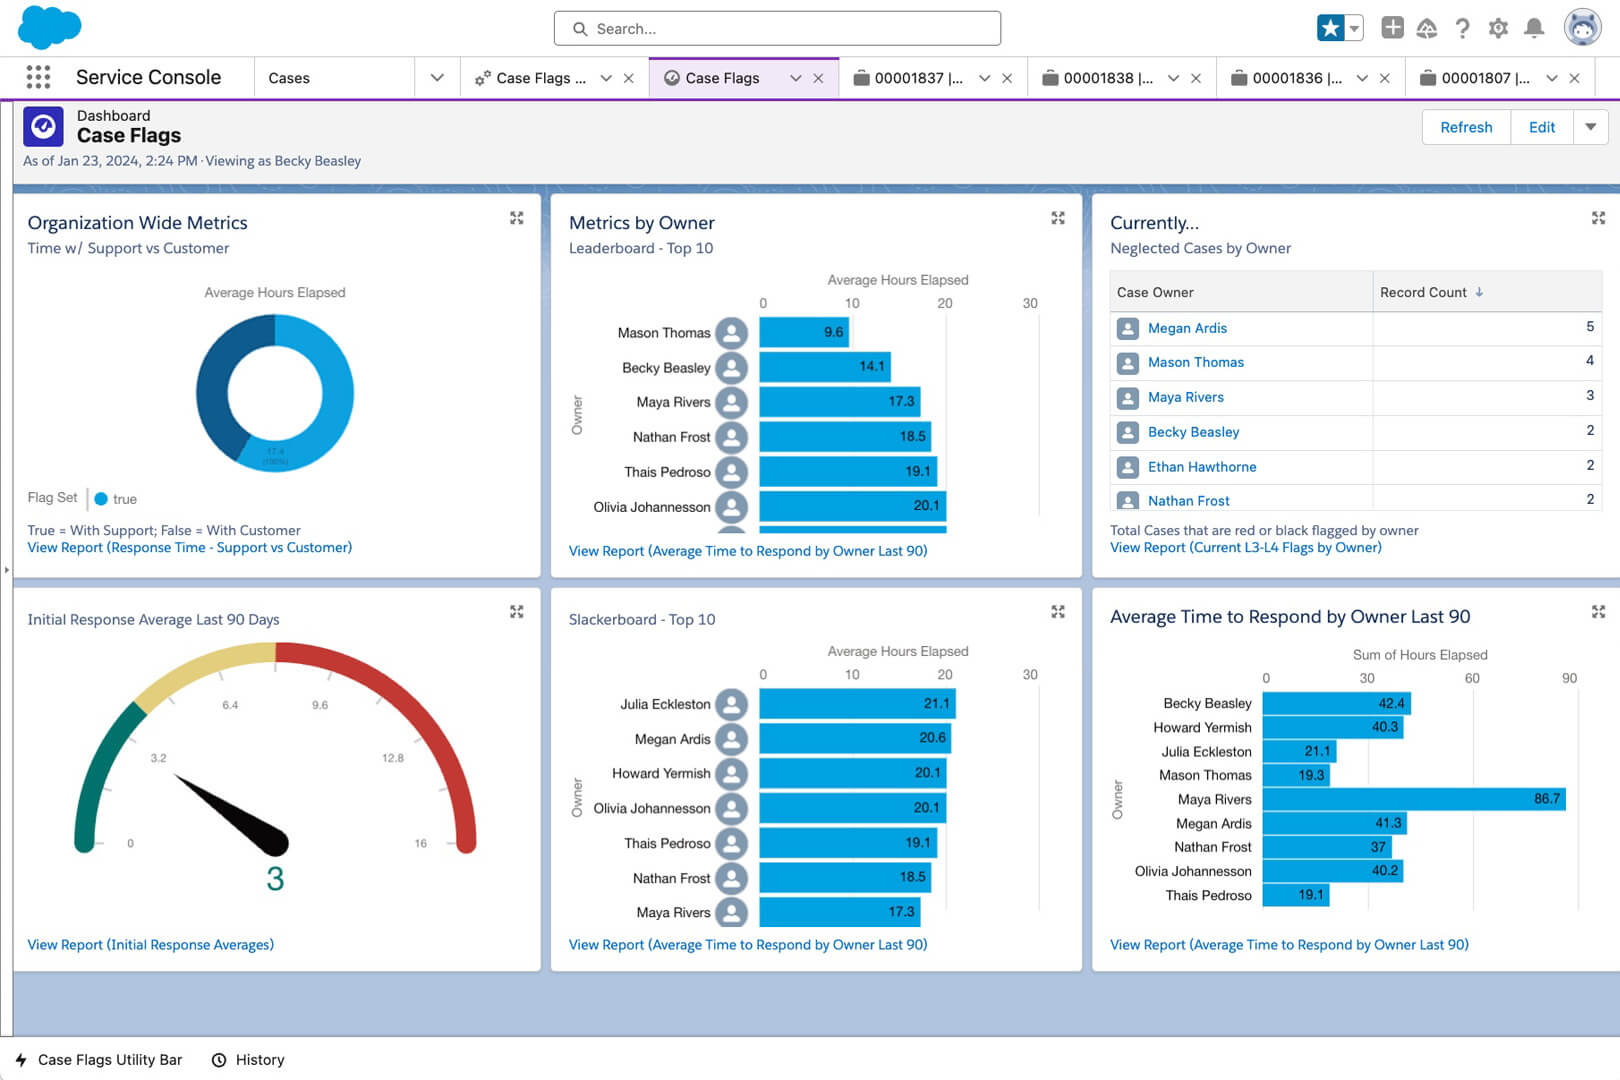The height and width of the screenshot is (1080, 1620).
Task: View notifications using the bell icon
Action: click(x=1533, y=28)
